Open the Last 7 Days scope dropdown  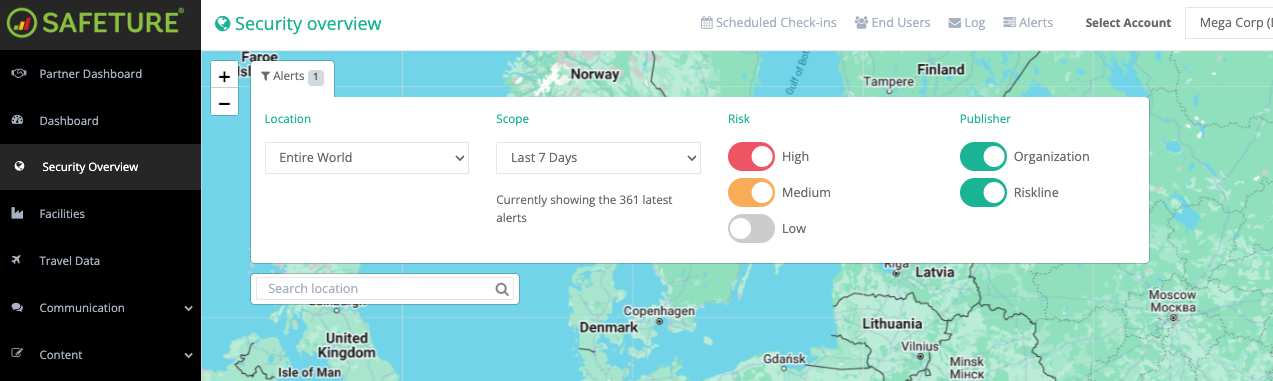tap(598, 158)
